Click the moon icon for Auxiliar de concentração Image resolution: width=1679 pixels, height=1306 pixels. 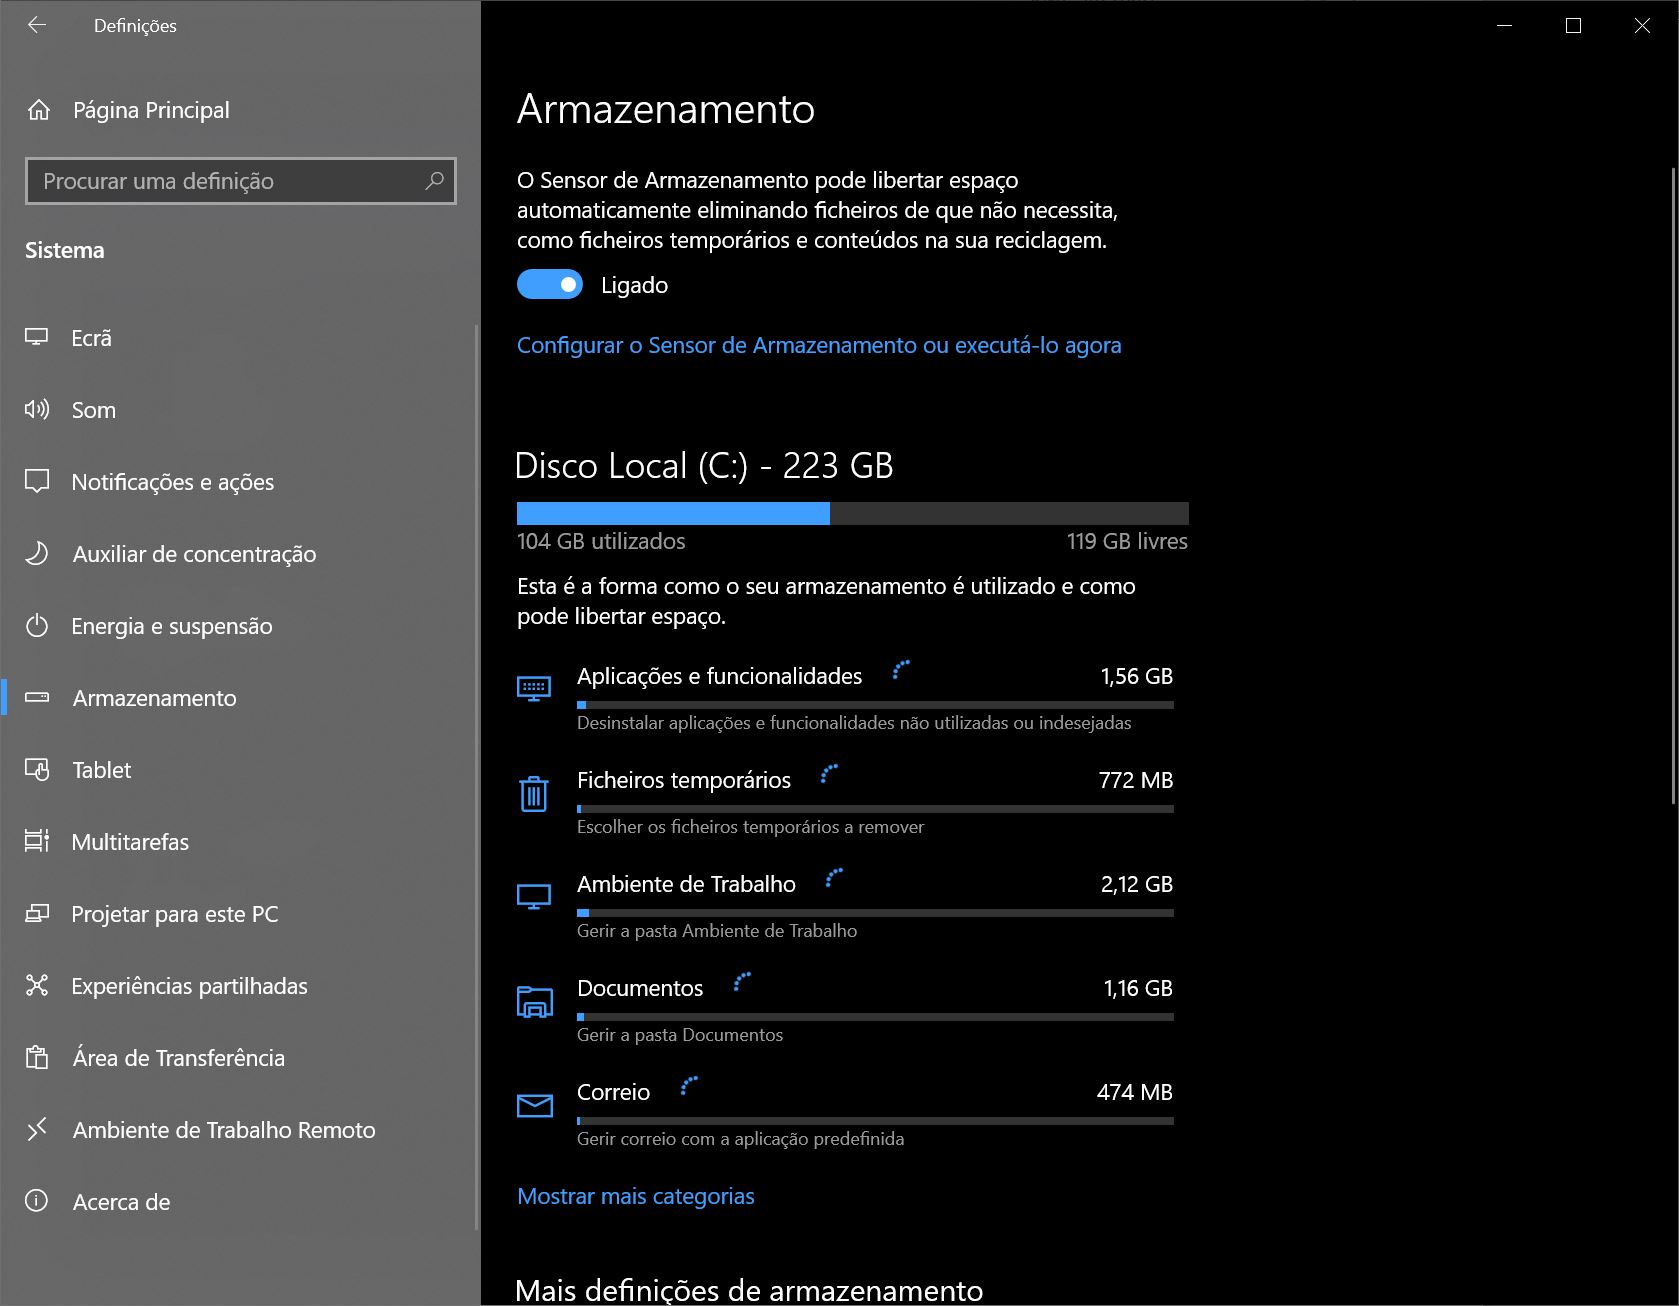37,553
